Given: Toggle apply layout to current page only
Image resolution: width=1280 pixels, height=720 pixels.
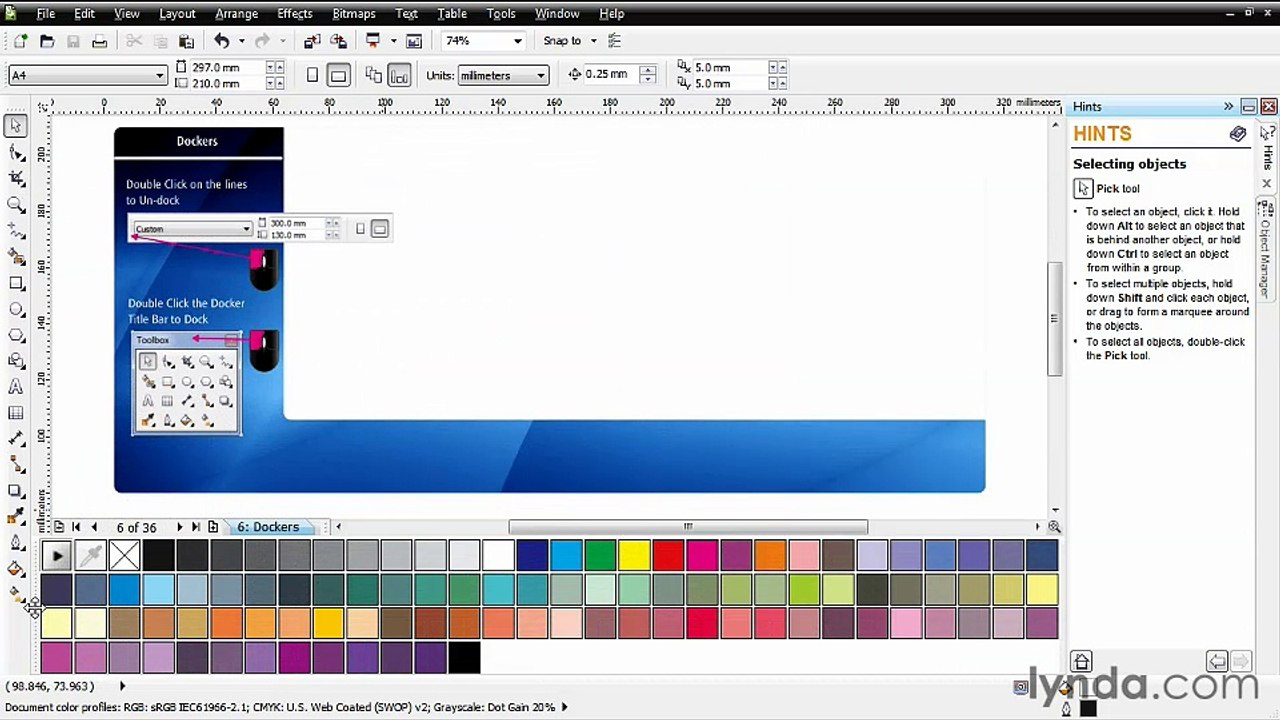Looking at the screenshot, I should (399, 75).
